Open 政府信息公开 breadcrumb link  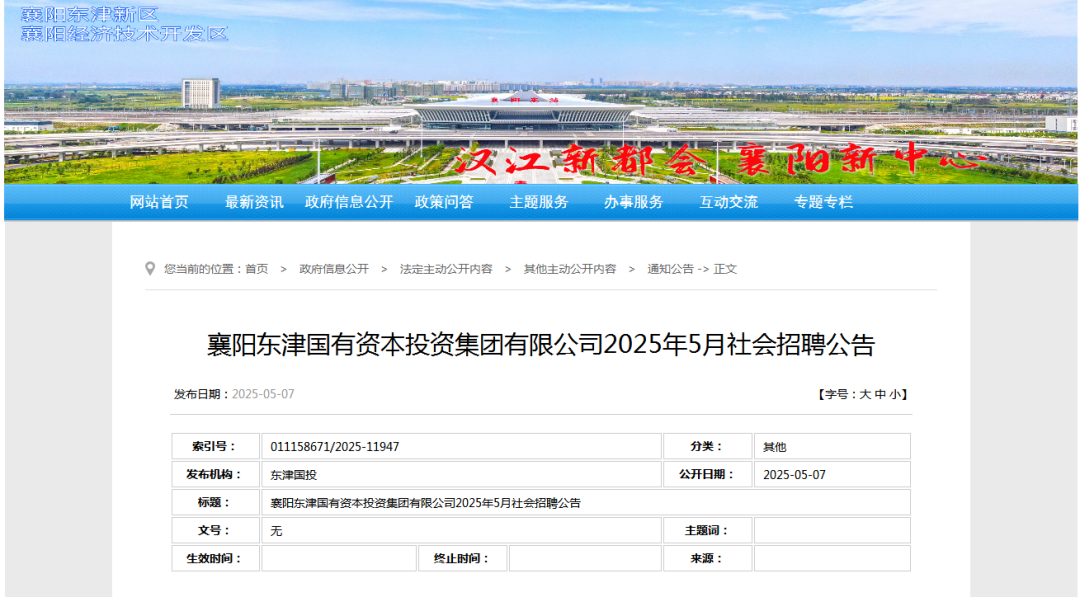(x=334, y=269)
